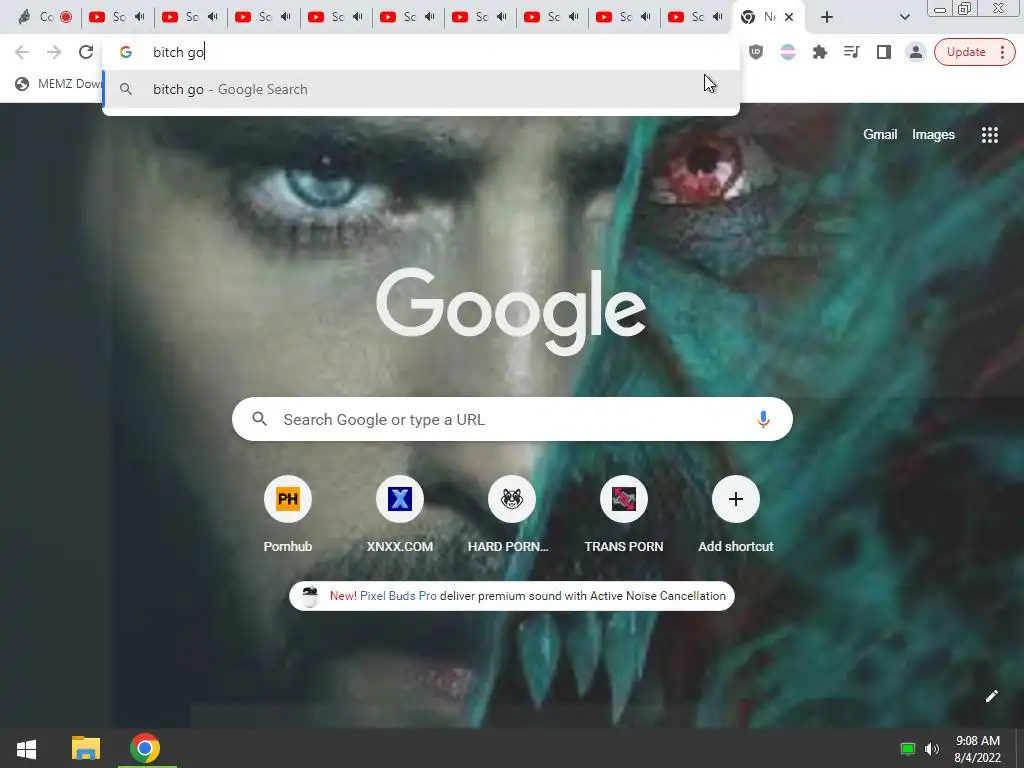Click the forward navigation arrow
This screenshot has height=768, width=1024.
54,52
